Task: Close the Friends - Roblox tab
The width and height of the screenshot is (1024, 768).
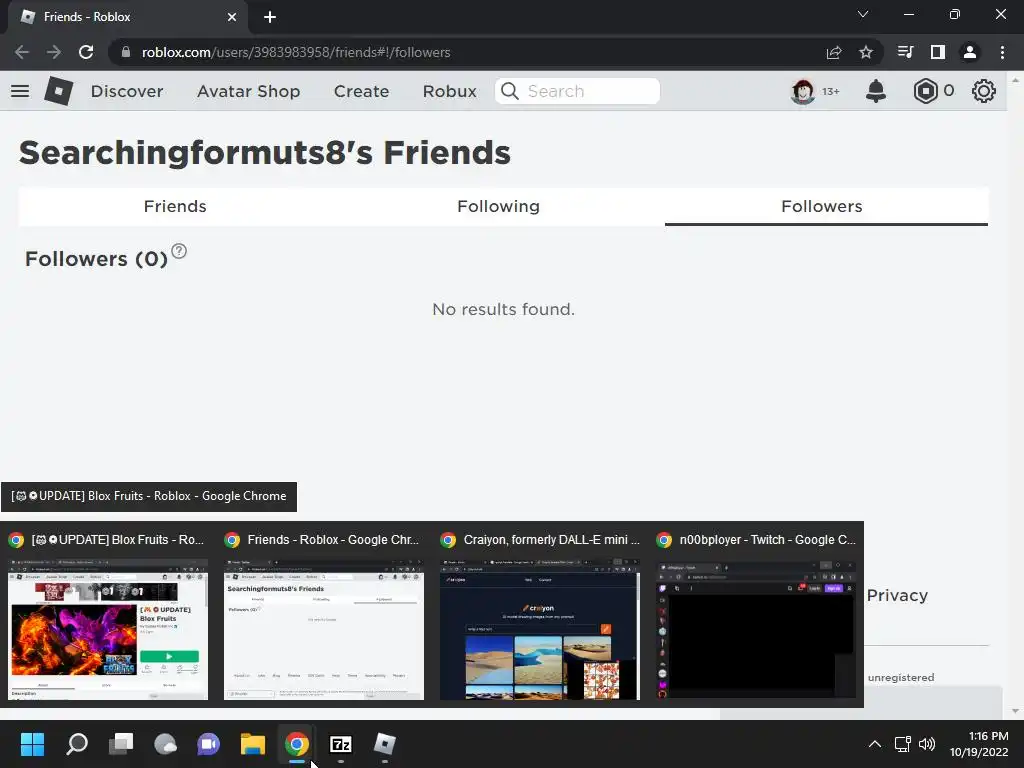Action: click(x=232, y=17)
